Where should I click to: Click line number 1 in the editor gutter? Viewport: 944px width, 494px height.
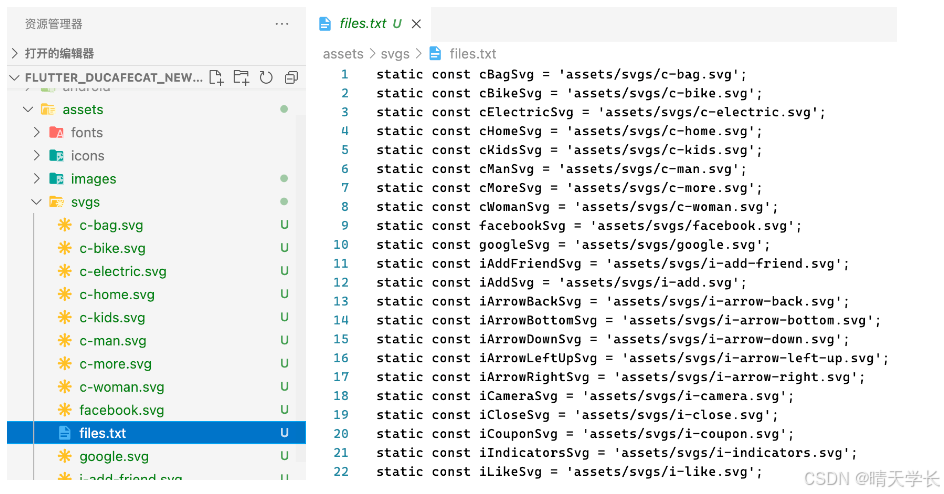coord(345,75)
